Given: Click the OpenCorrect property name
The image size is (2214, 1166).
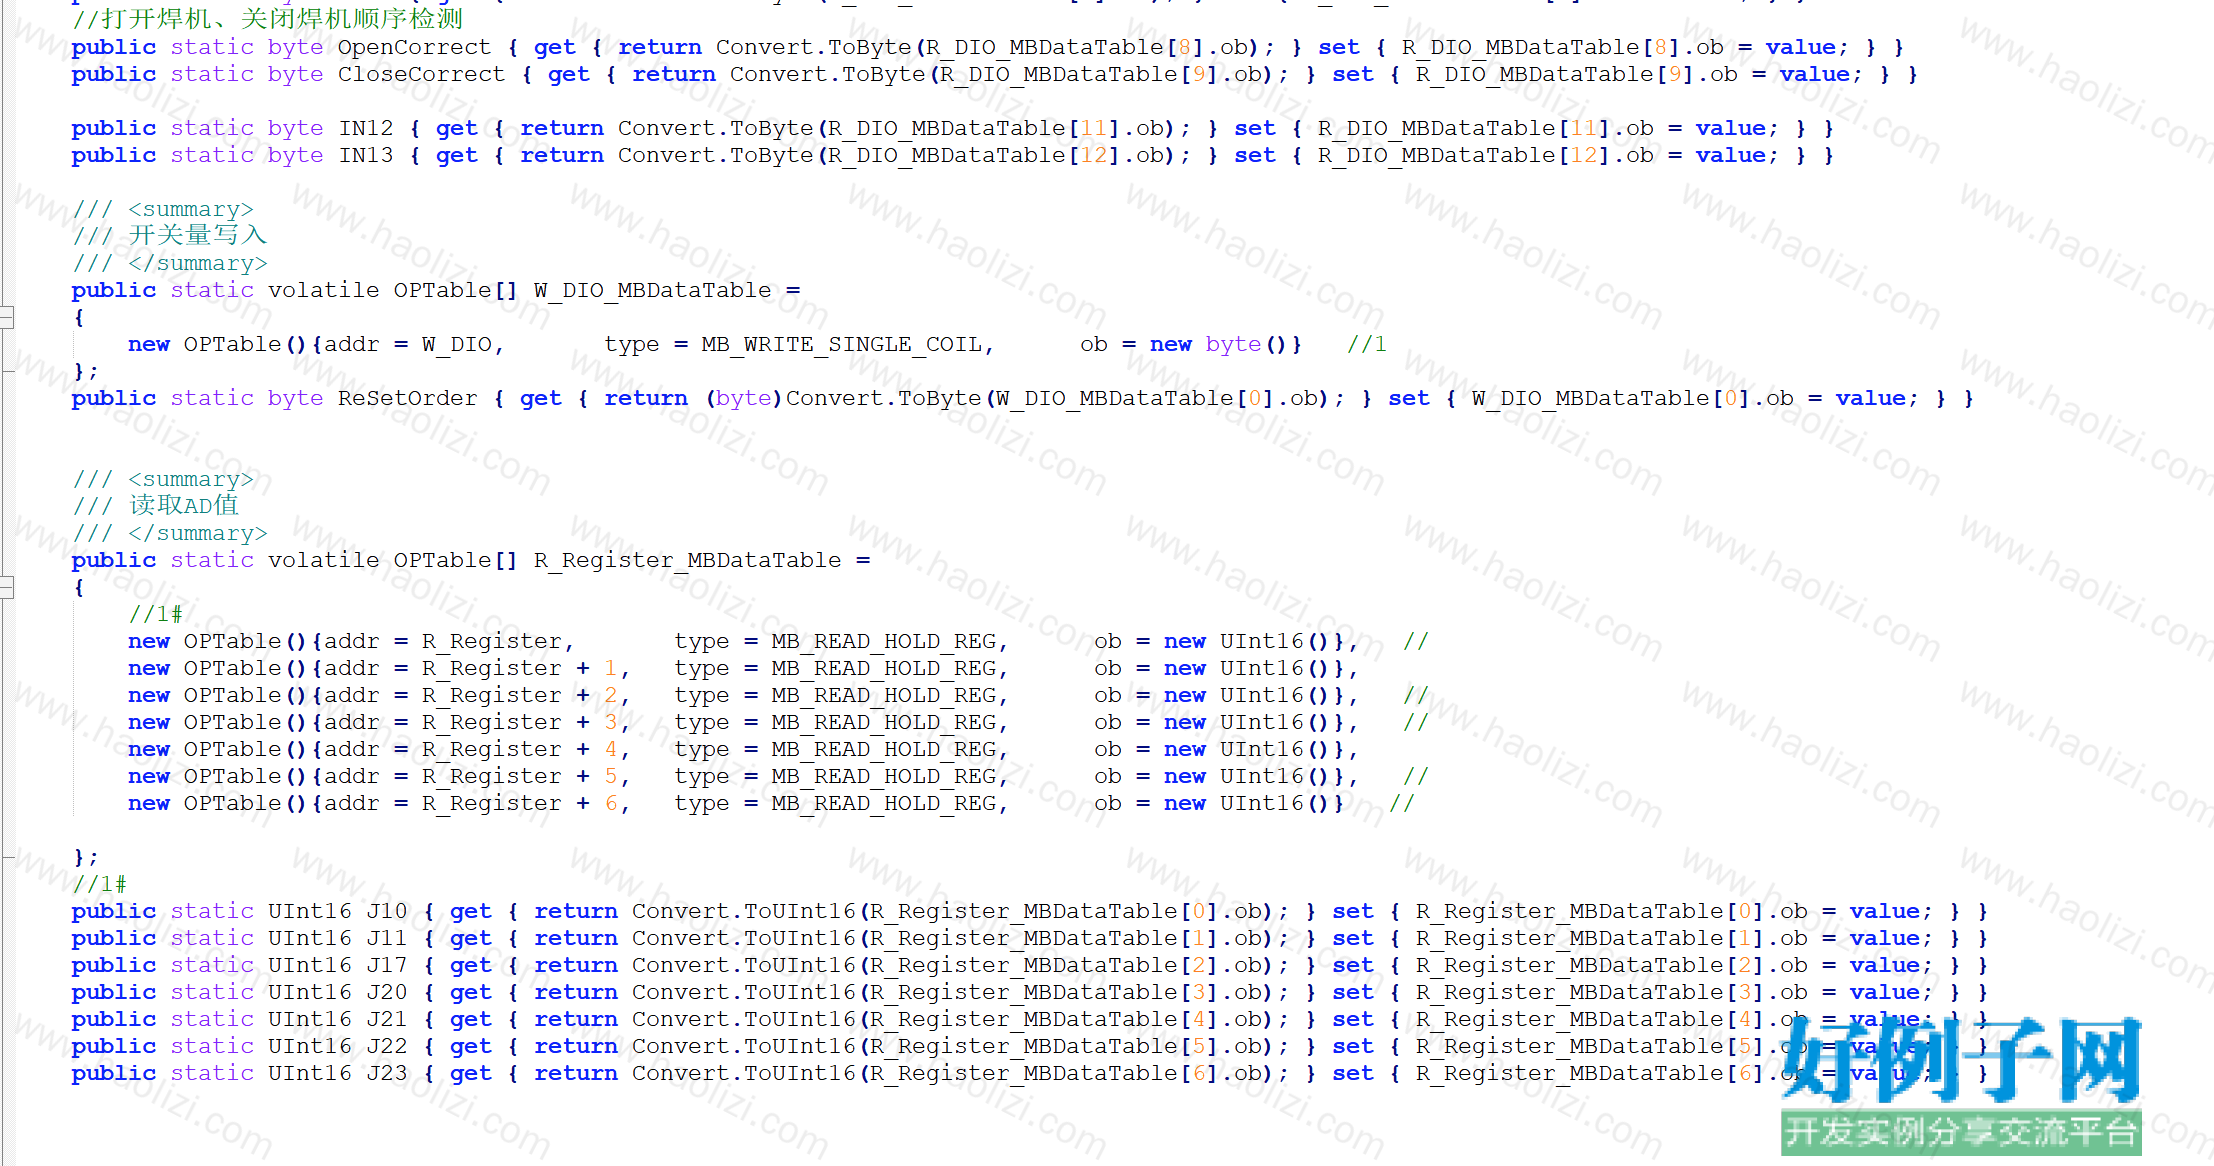Looking at the screenshot, I should coord(414,47).
